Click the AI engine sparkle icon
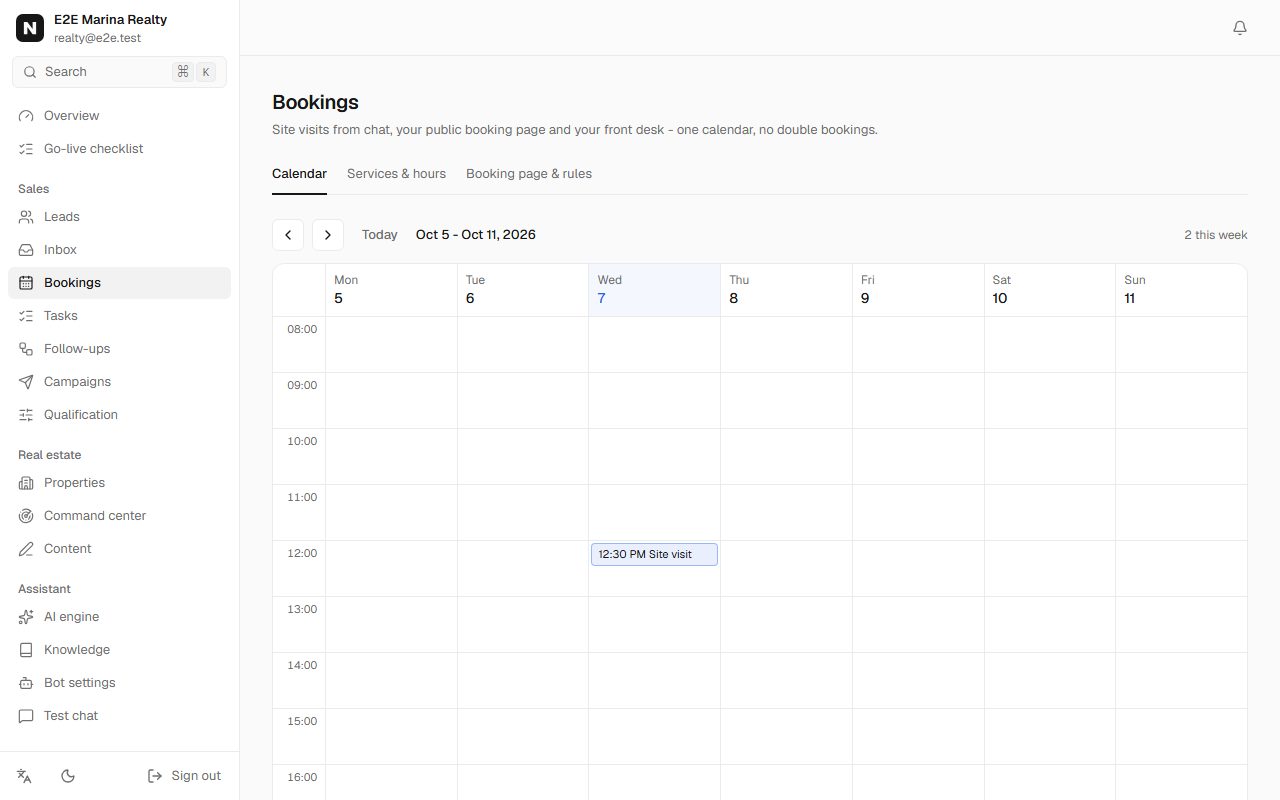The width and height of the screenshot is (1280, 800). [x=26, y=617]
